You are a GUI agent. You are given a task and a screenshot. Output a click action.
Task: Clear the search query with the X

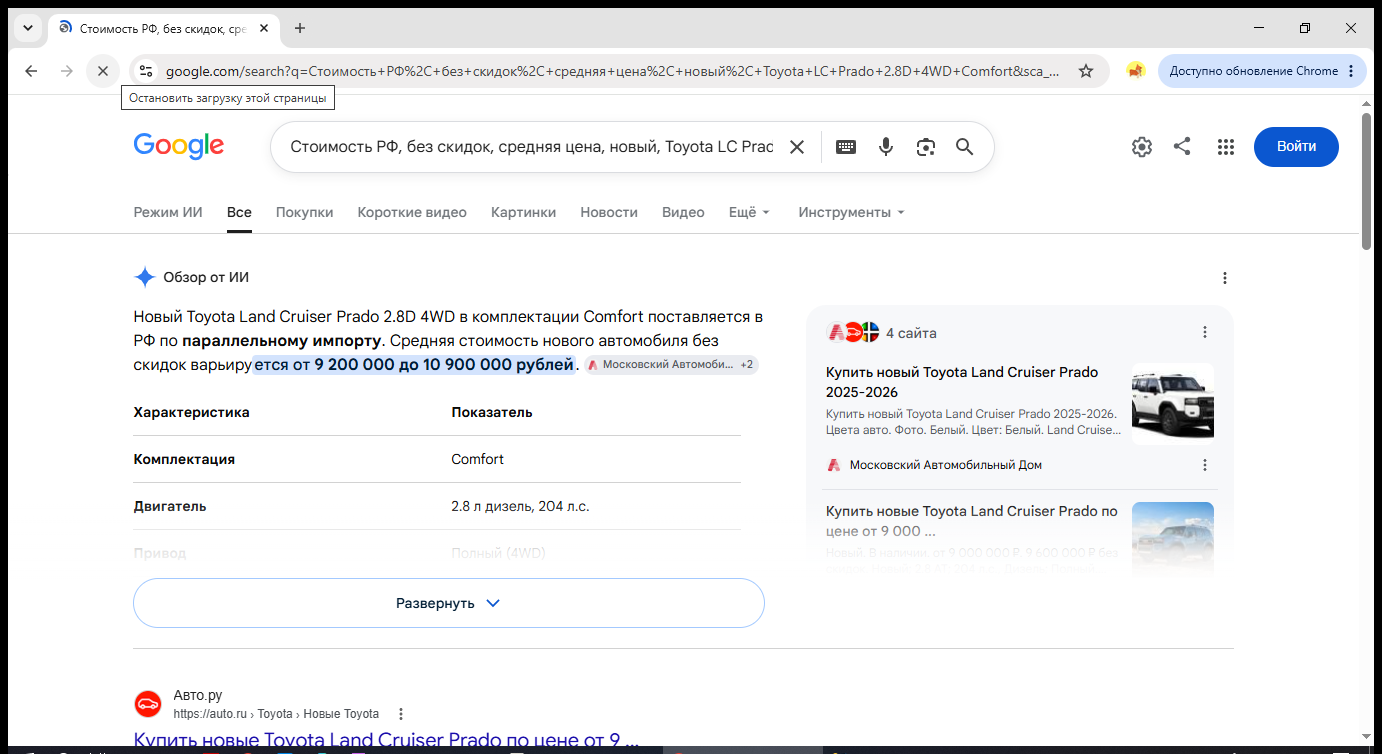(x=797, y=147)
